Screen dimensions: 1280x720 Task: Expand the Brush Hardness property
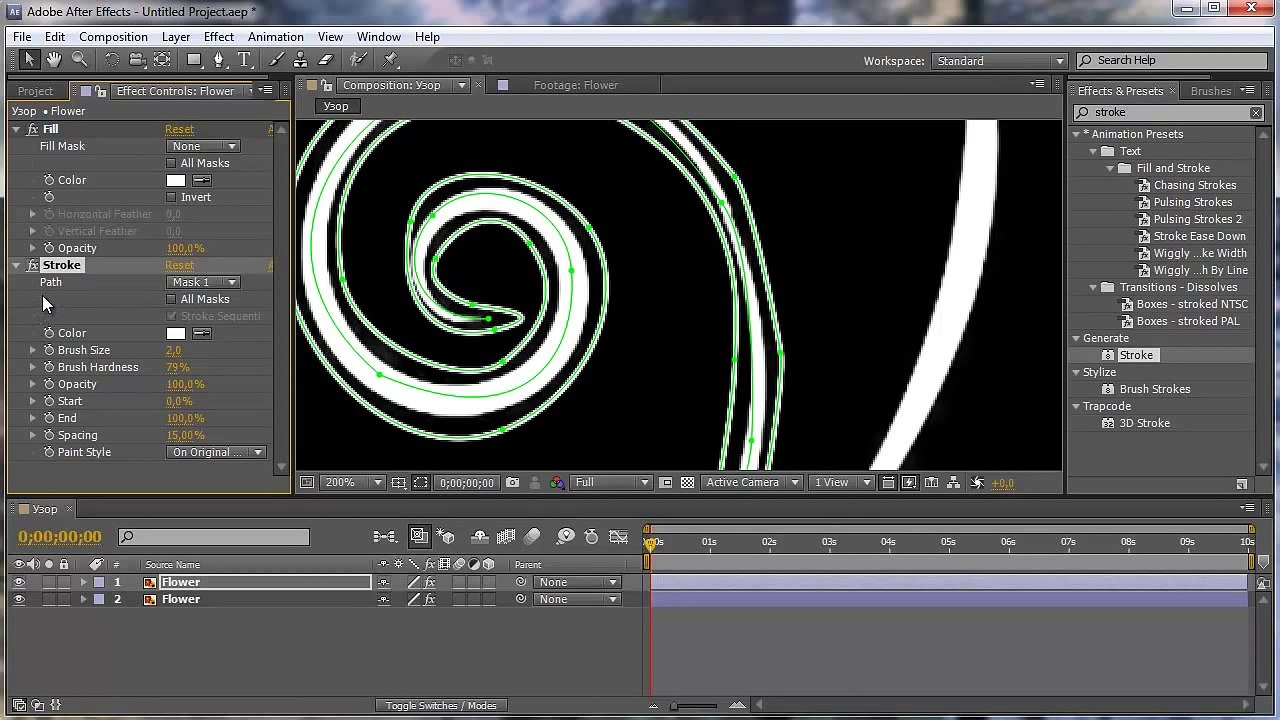point(33,367)
